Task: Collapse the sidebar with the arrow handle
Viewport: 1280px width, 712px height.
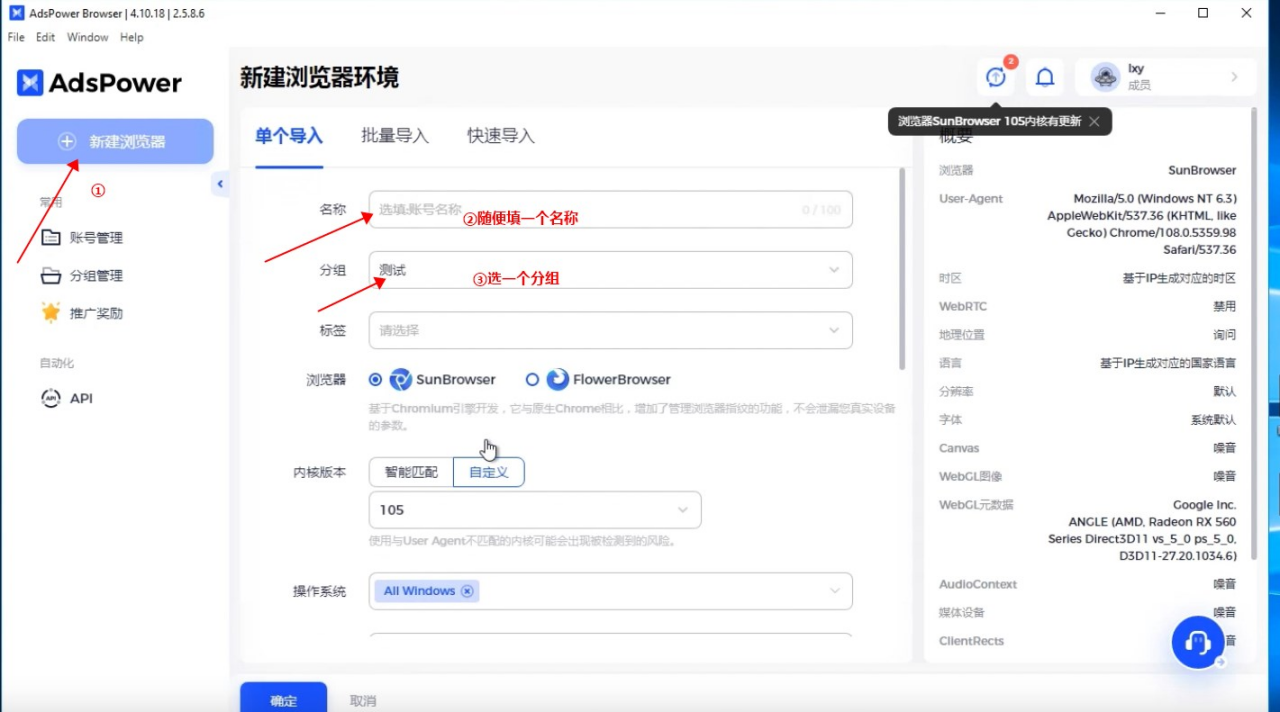Action: (x=220, y=184)
